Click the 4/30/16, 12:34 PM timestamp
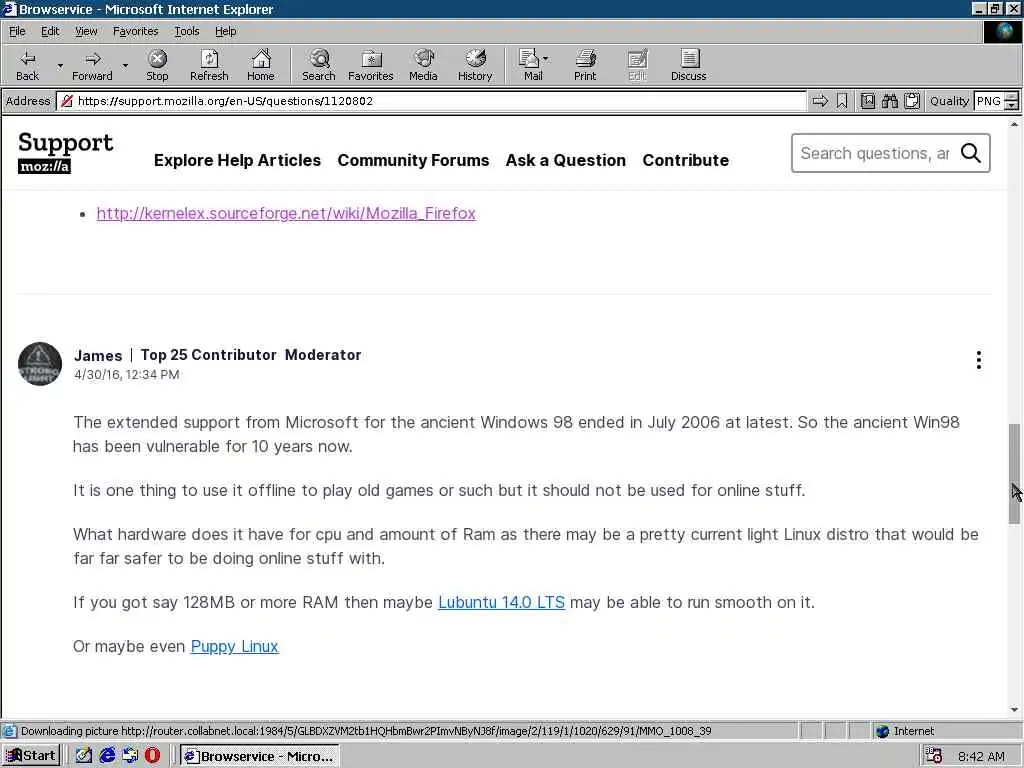 (x=127, y=375)
